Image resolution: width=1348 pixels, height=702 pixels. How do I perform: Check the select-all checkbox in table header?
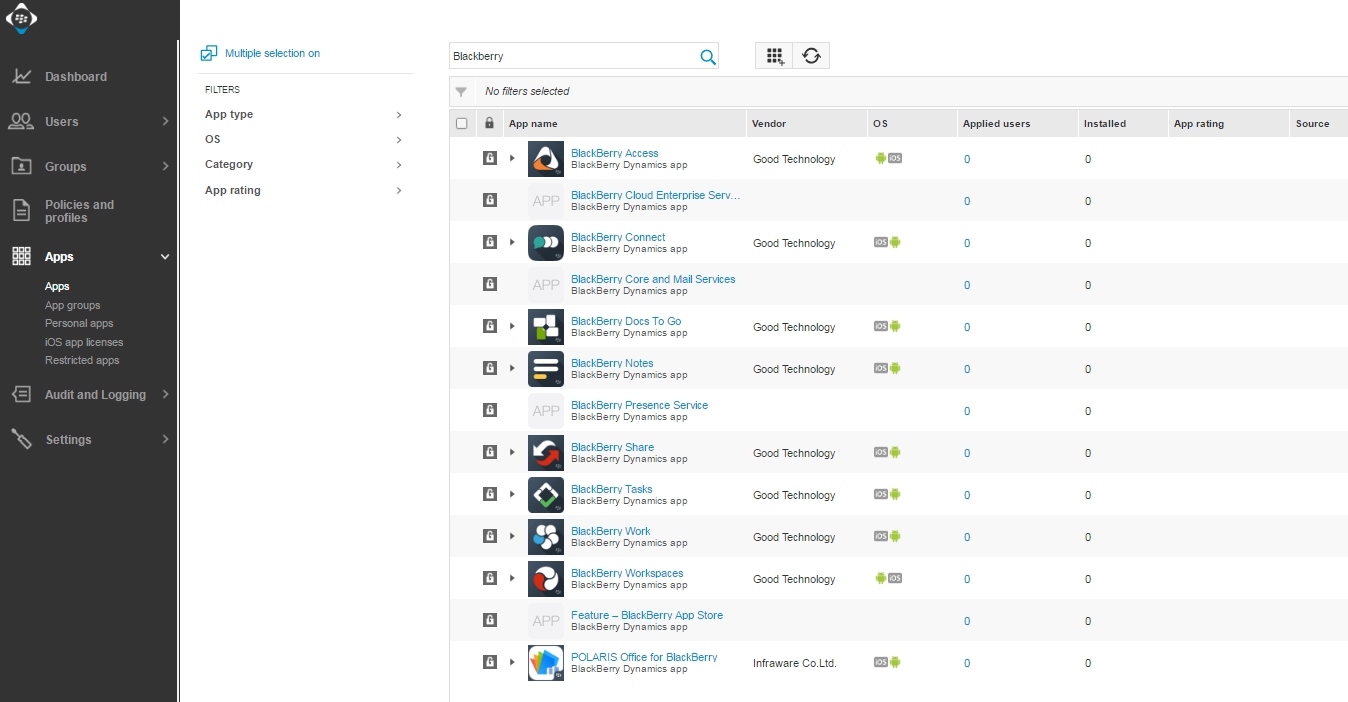[x=462, y=124]
